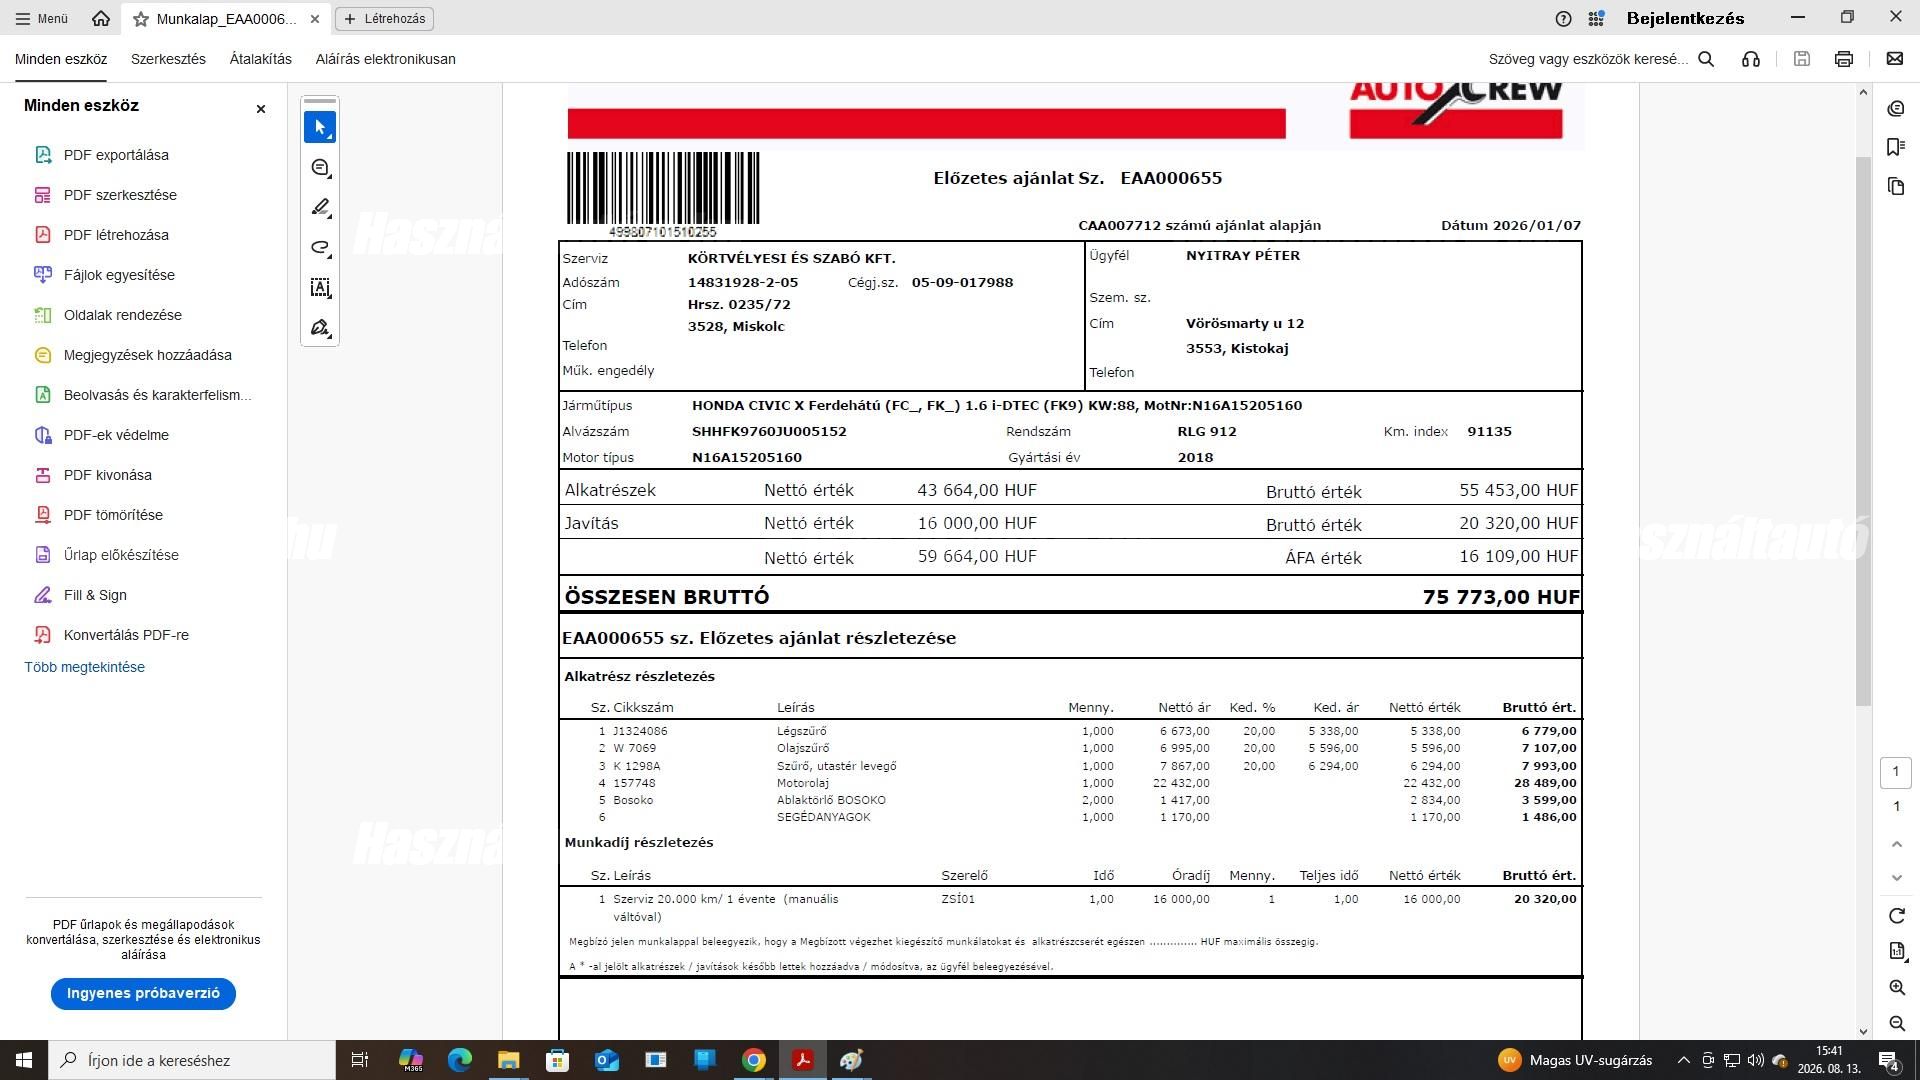Open Fájlok egyesítése tool
The height and width of the screenshot is (1080, 1920).
click(119, 275)
